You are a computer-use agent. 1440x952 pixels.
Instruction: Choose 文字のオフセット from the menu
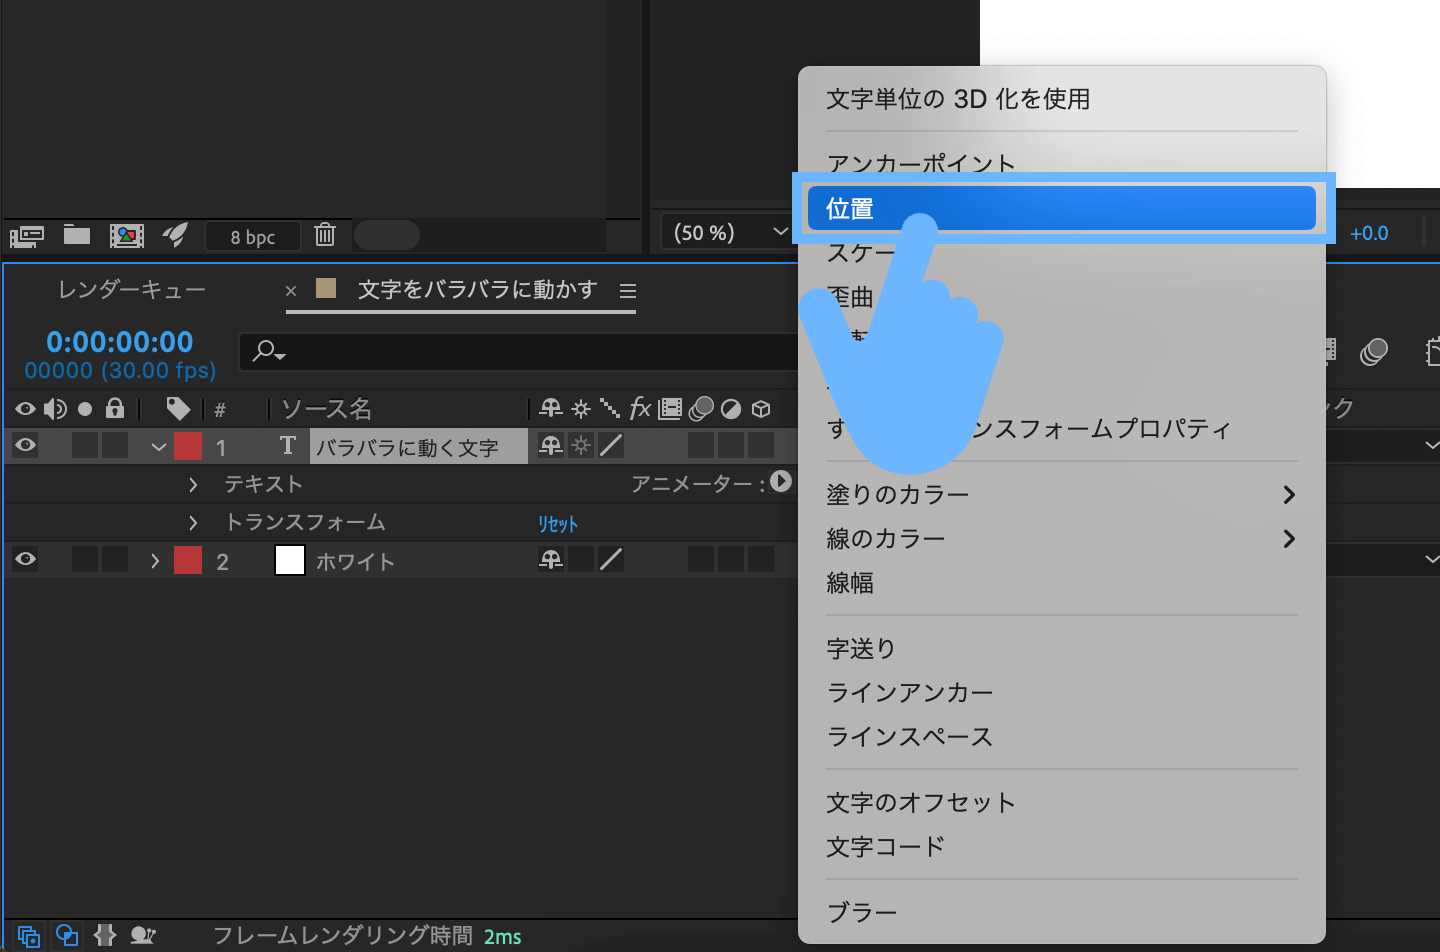(x=1062, y=802)
